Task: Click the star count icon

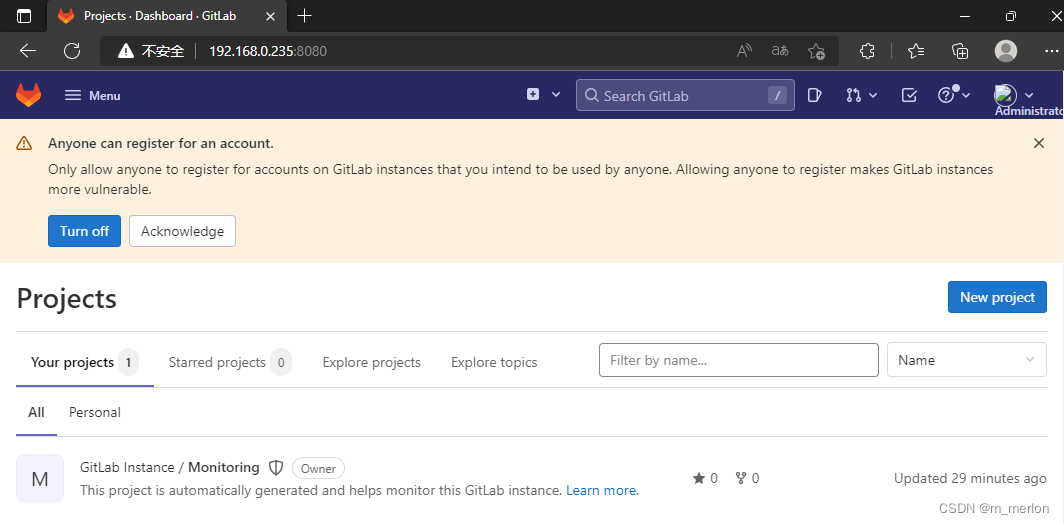Action: click(x=699, y=479)
